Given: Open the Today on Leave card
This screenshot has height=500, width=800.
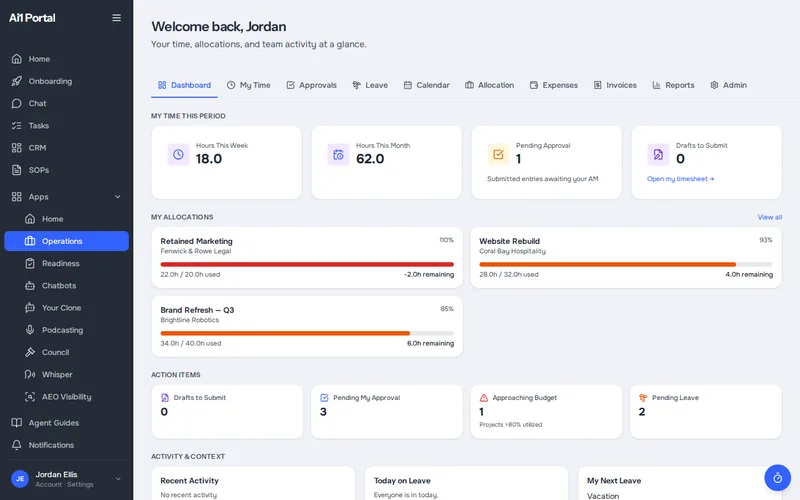Looking at the screenshot, I should 466,484.
